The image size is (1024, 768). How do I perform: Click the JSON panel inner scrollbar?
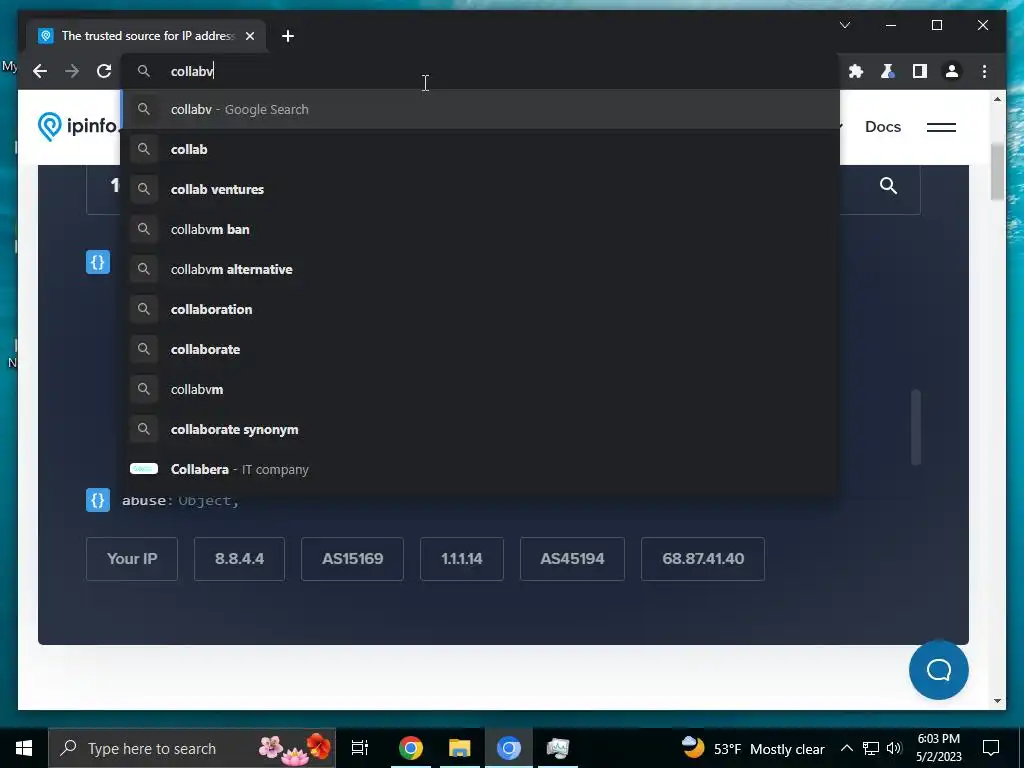(916, 427)
